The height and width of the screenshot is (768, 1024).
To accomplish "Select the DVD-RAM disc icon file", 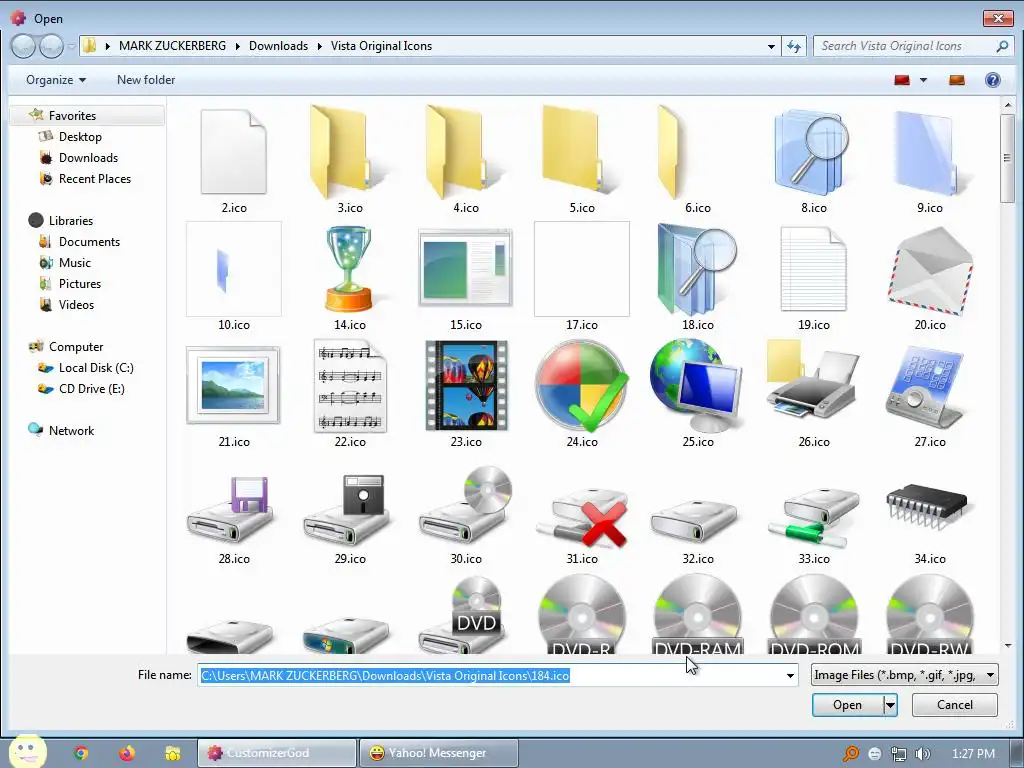I will click(x=697, y=615).
